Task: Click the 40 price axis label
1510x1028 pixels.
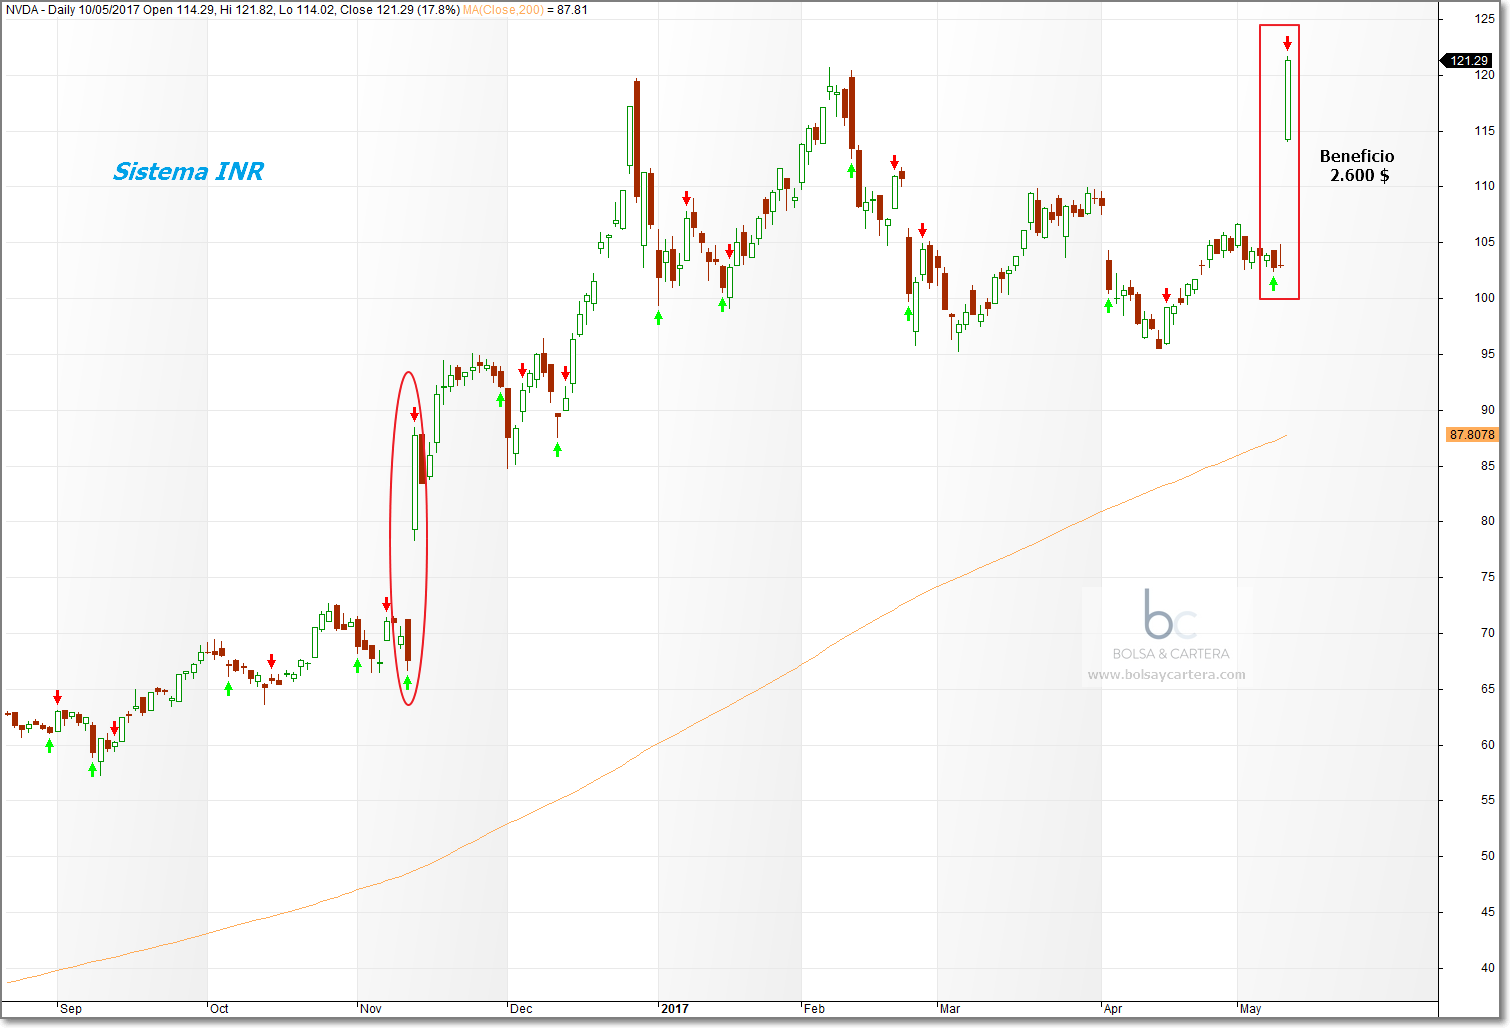Action: 1488,968
